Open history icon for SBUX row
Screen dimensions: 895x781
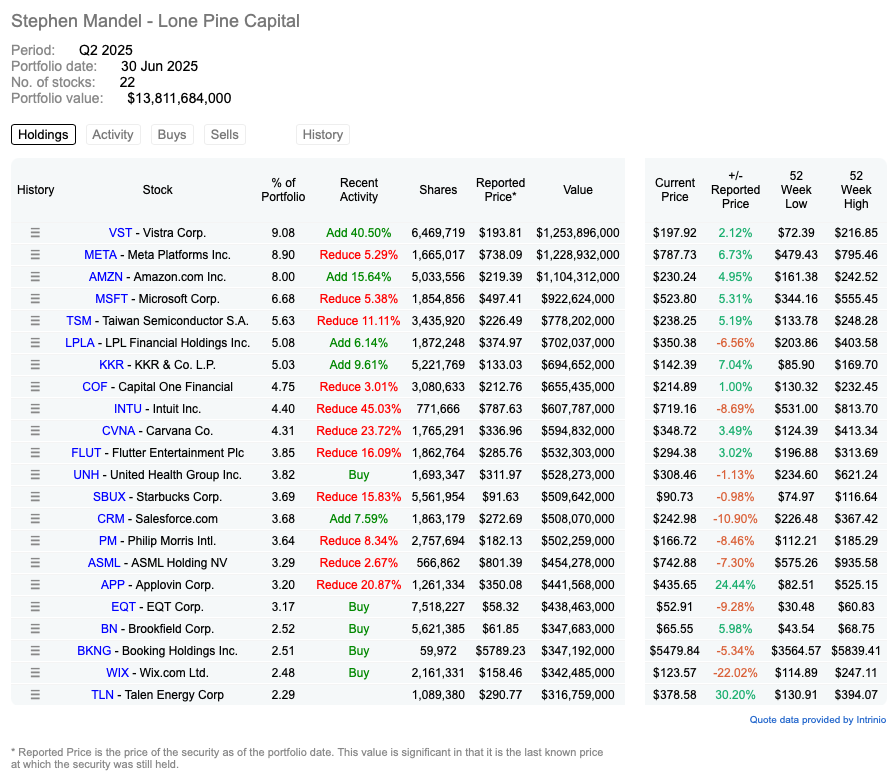pyautogui.click(x=35, y=497)
